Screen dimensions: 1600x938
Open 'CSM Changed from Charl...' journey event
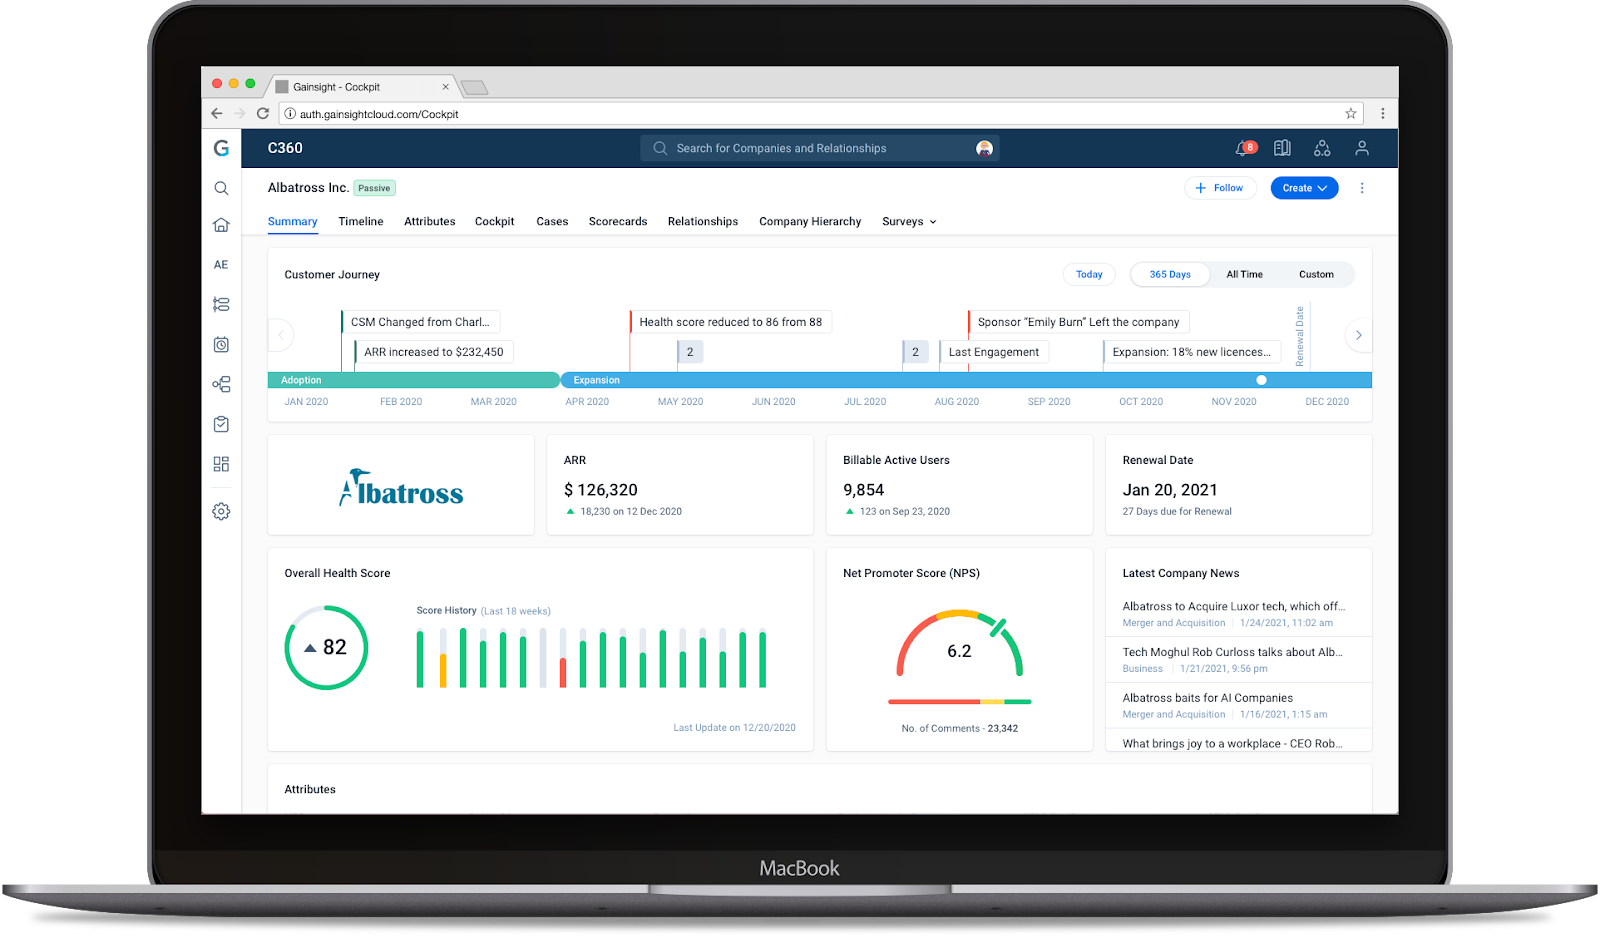420,322
